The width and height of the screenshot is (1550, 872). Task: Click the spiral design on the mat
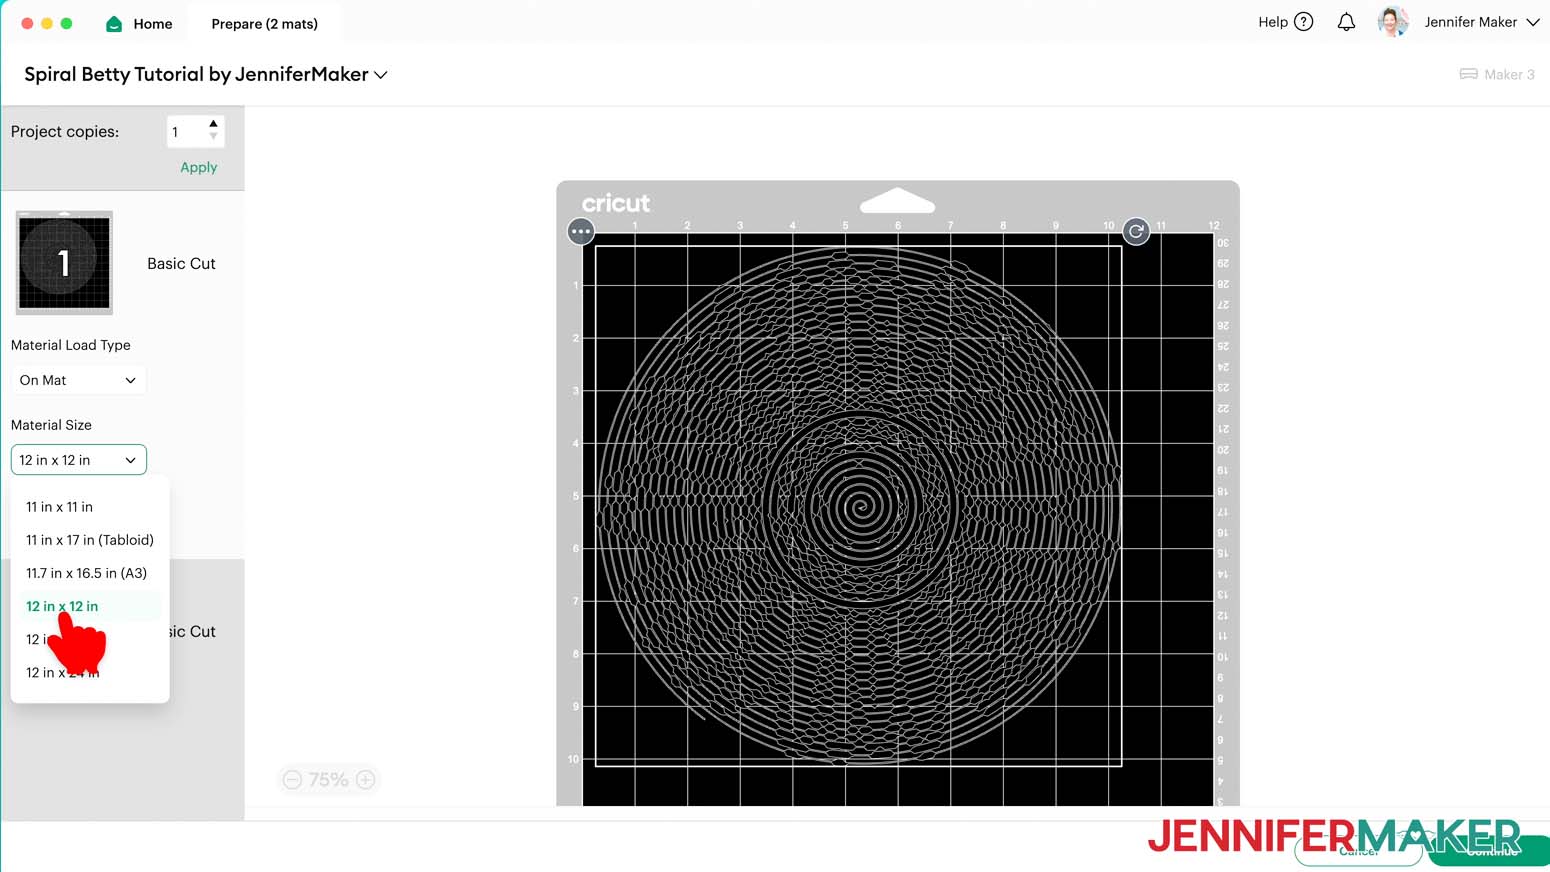(860, 505)
